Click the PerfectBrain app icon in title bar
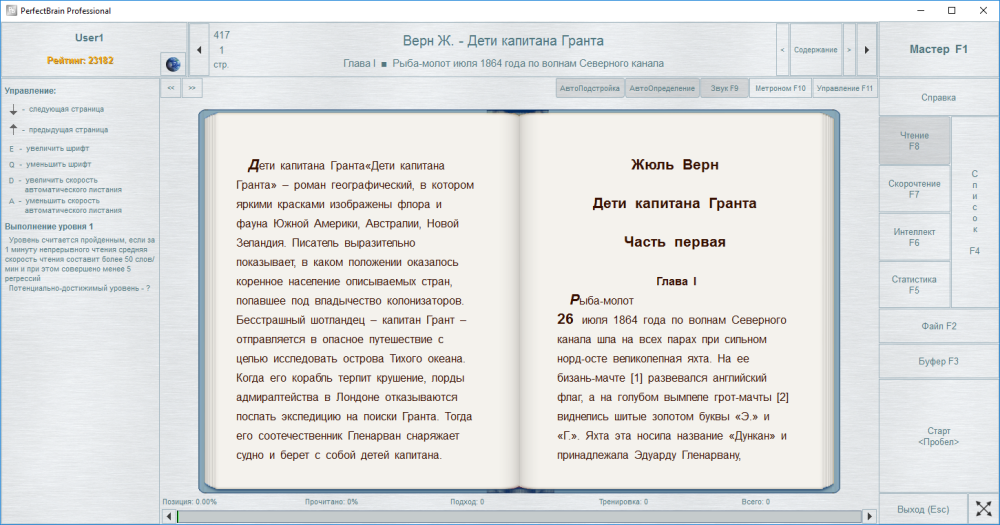 (11, 11)
